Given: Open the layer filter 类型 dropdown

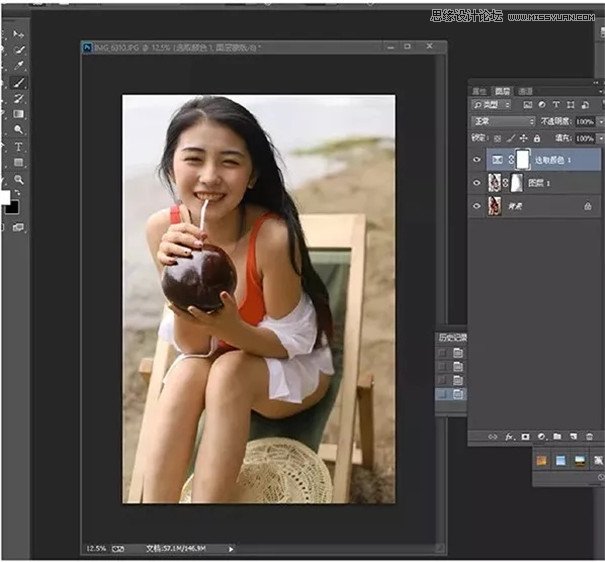Looking at the screenshot, I should tap(491, 105).
